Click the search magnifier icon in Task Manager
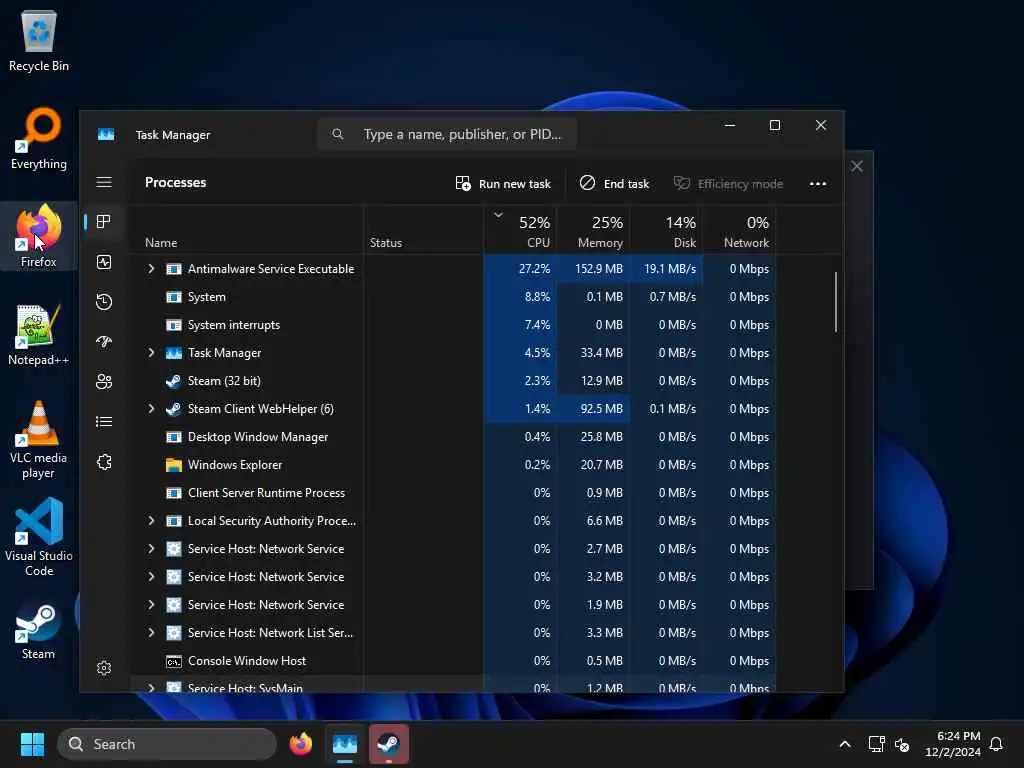The height and width of the screenshot is (768, 1024). [x=338, y=135]
